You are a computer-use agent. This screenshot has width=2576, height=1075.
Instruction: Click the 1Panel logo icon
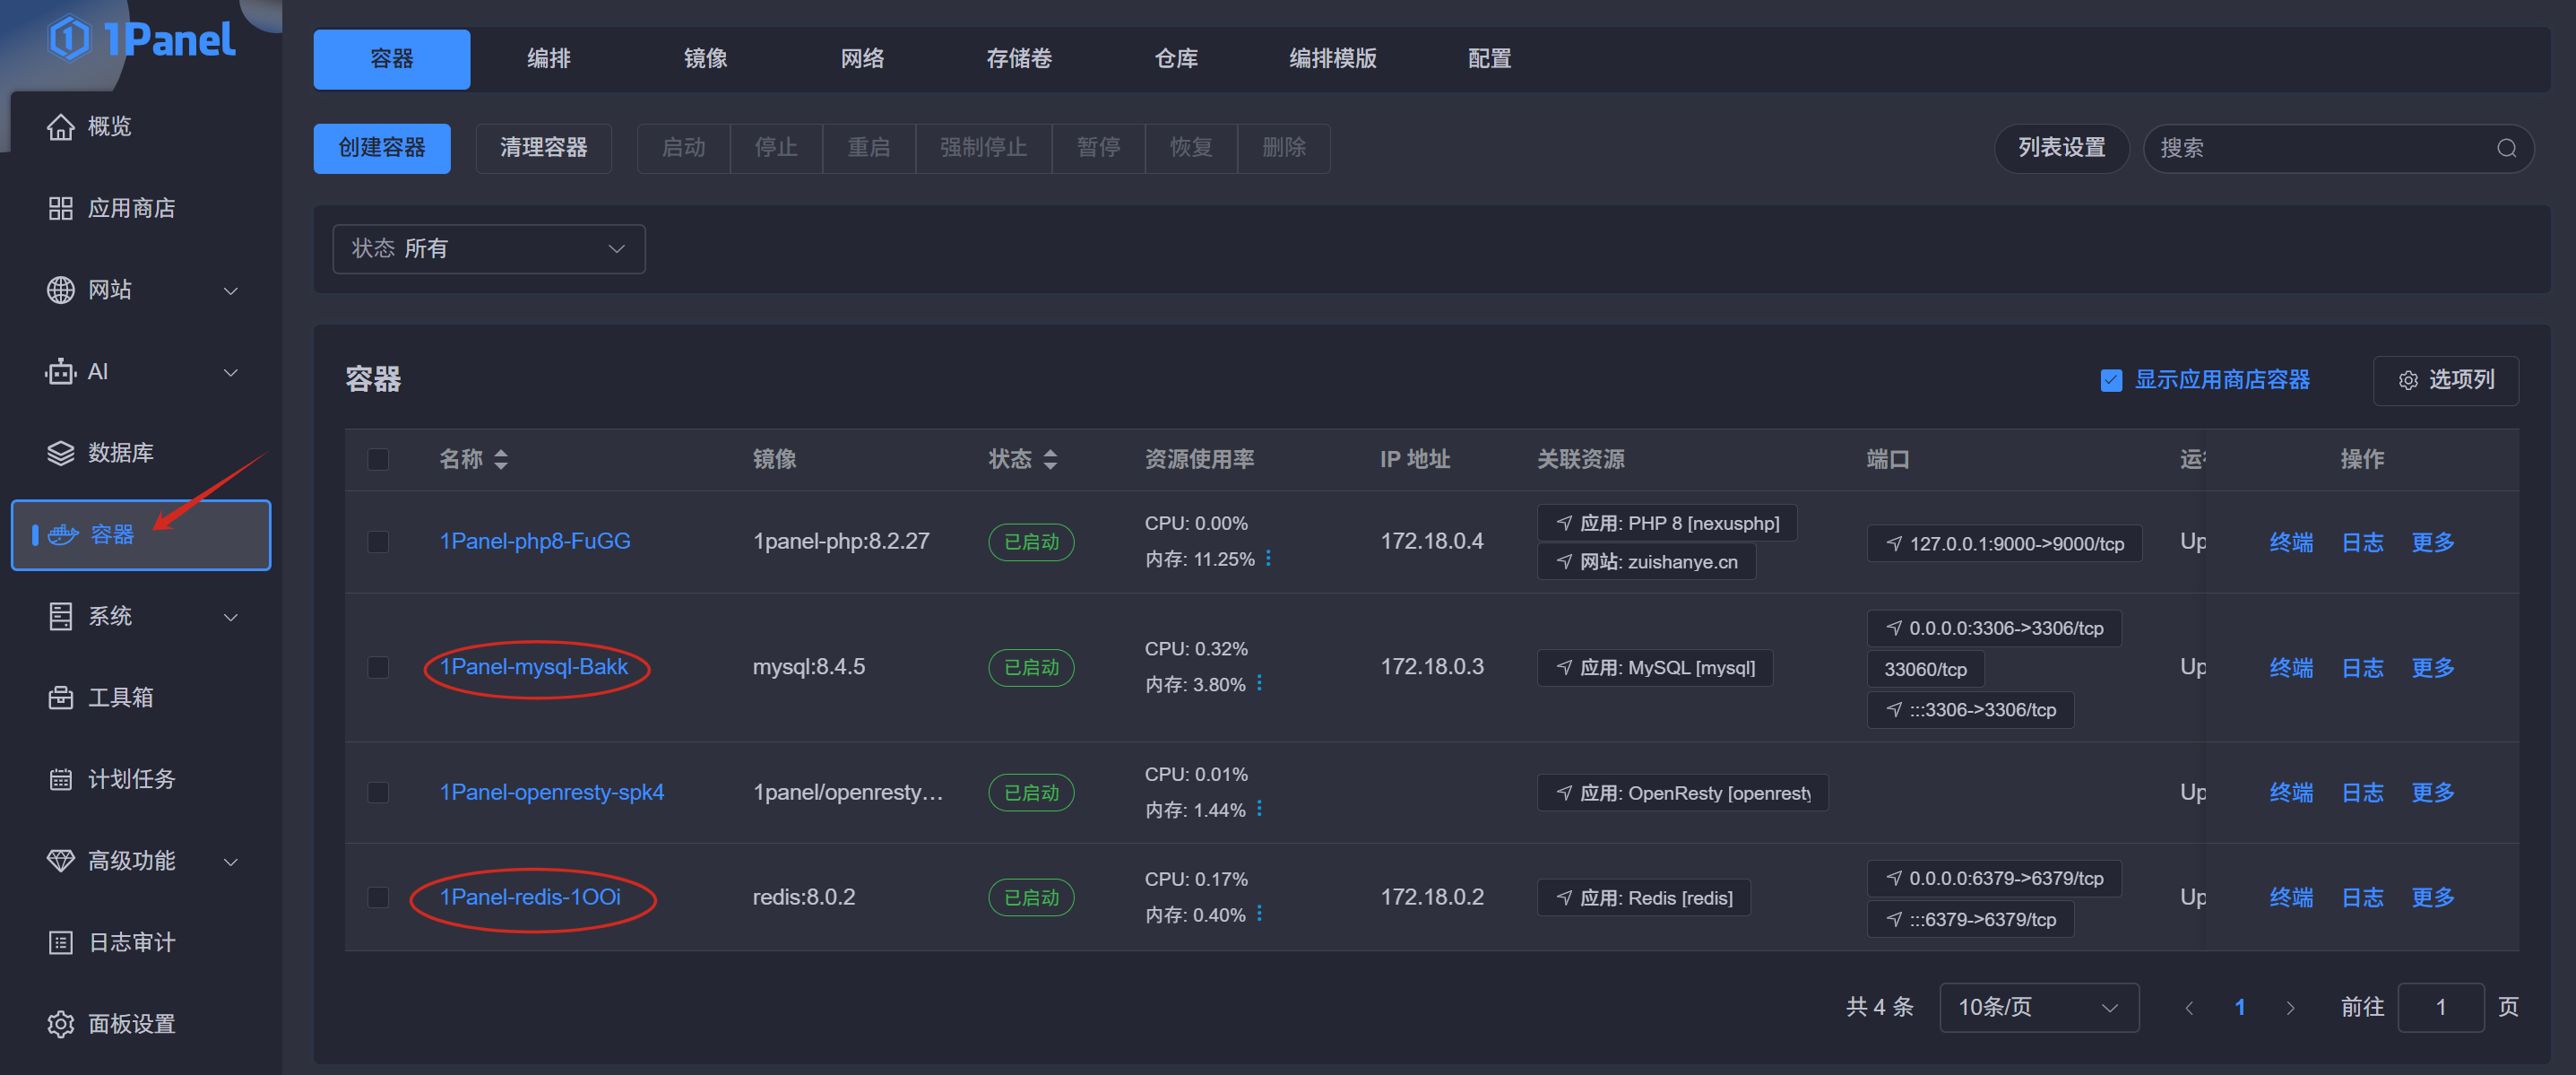pyautogui.click(x=70, y=39)
